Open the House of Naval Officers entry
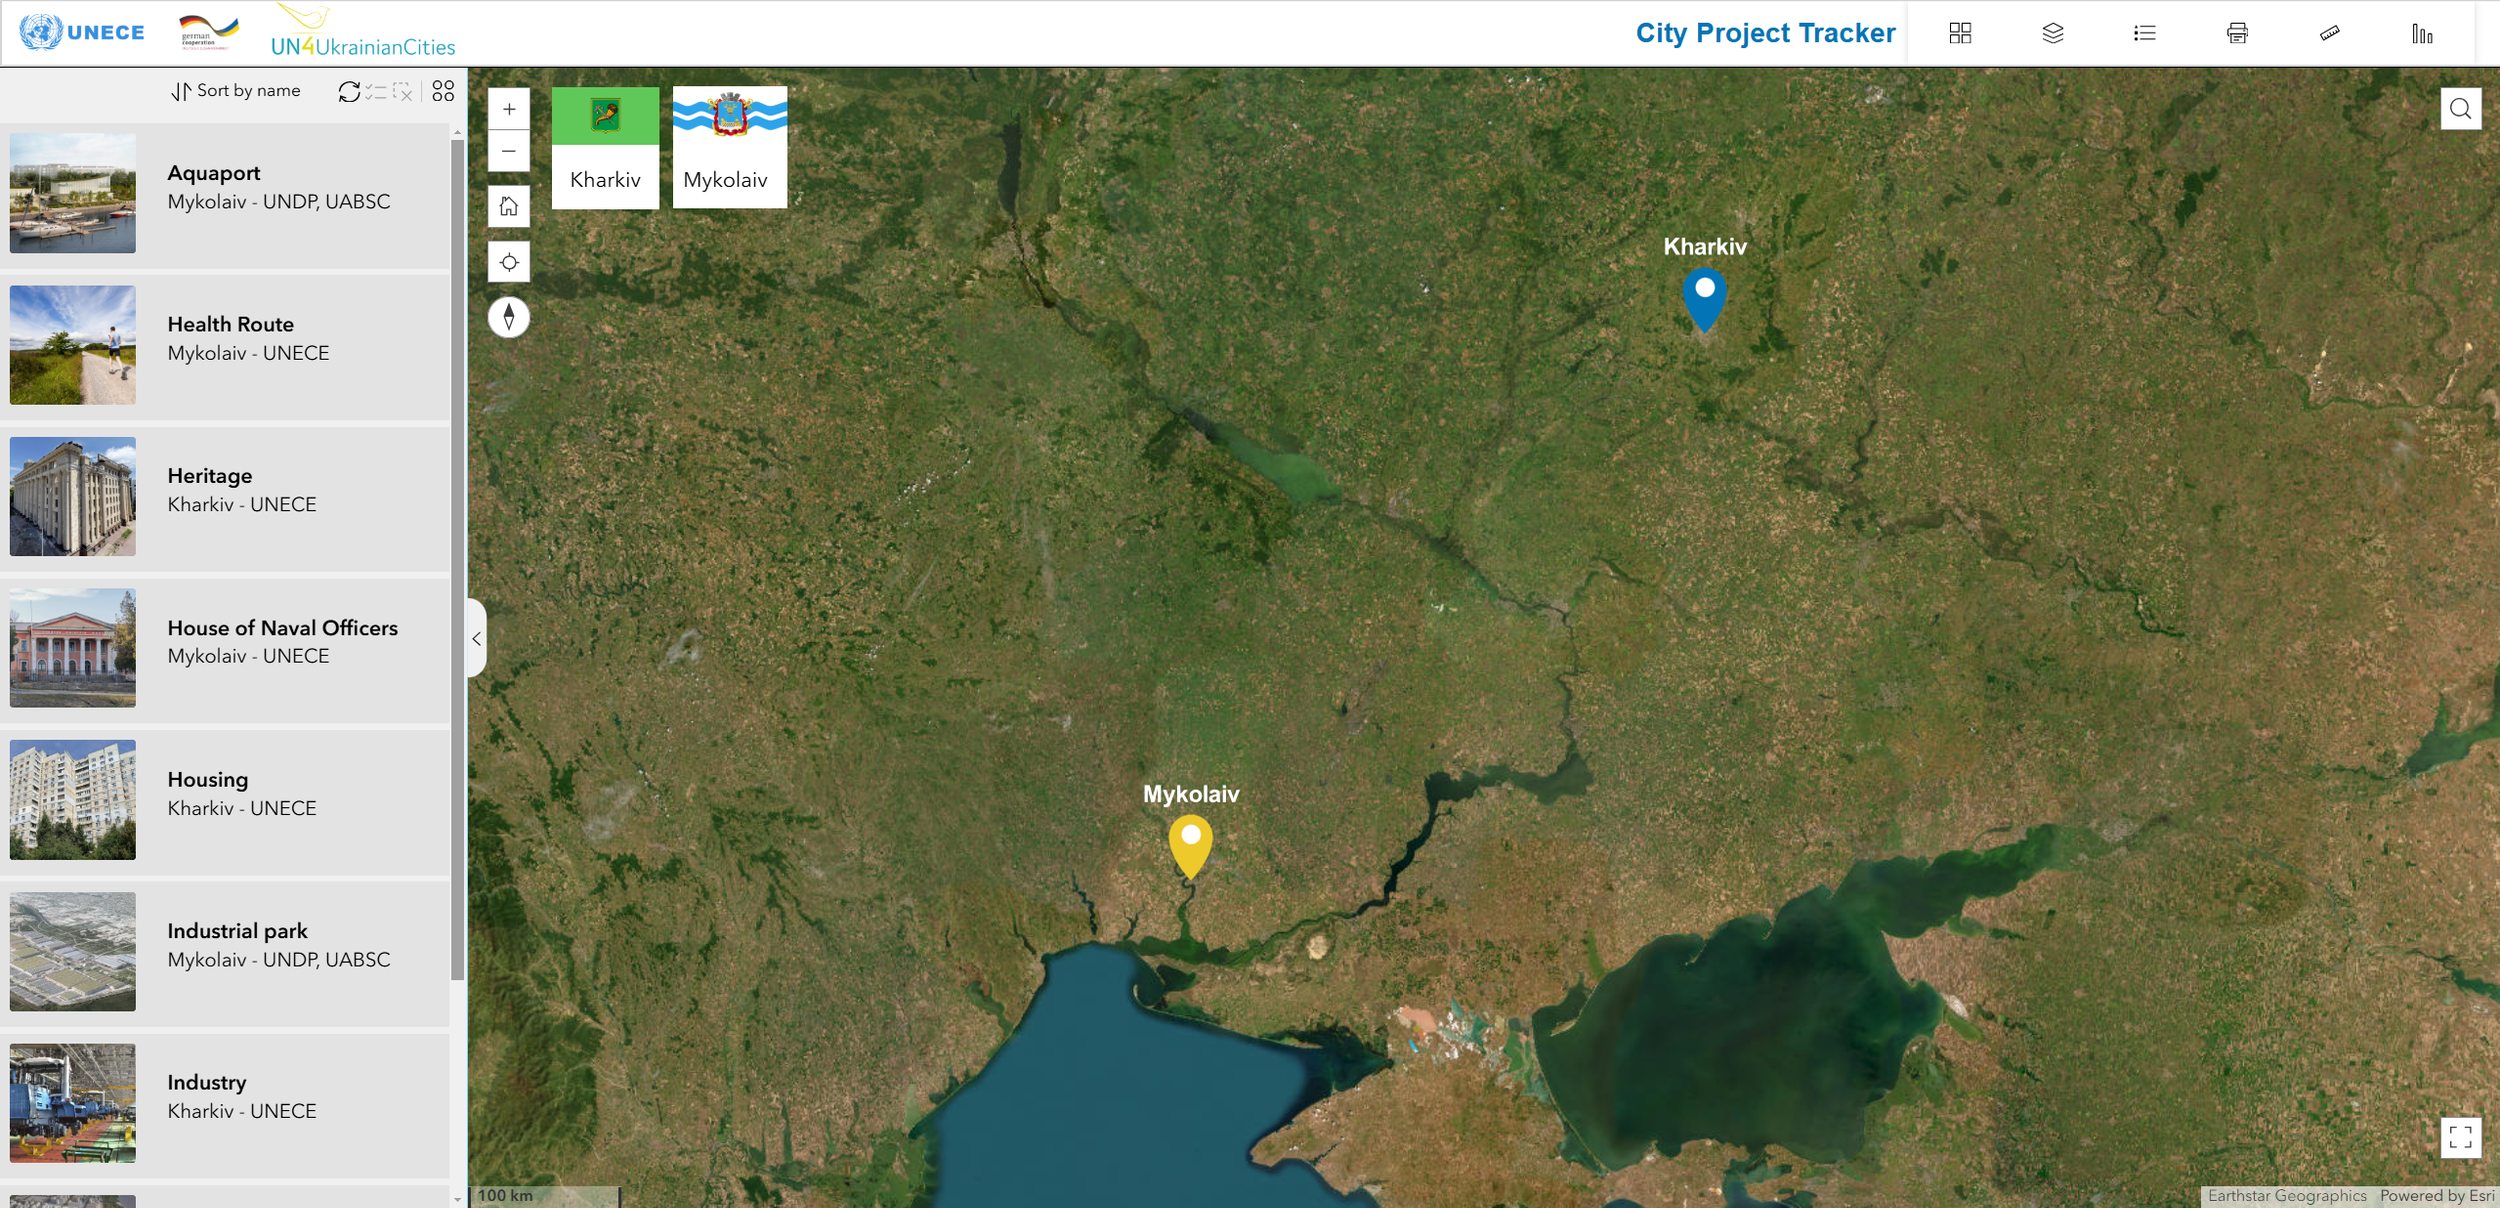Screen dimensions: 2500x1208 click(225, 649)
